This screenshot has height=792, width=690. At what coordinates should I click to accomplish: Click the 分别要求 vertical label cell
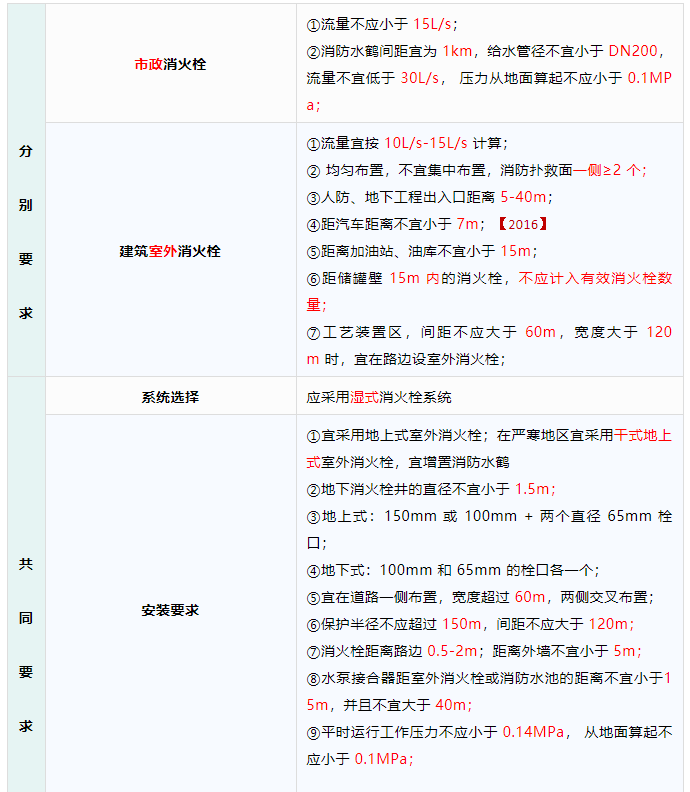26,231
